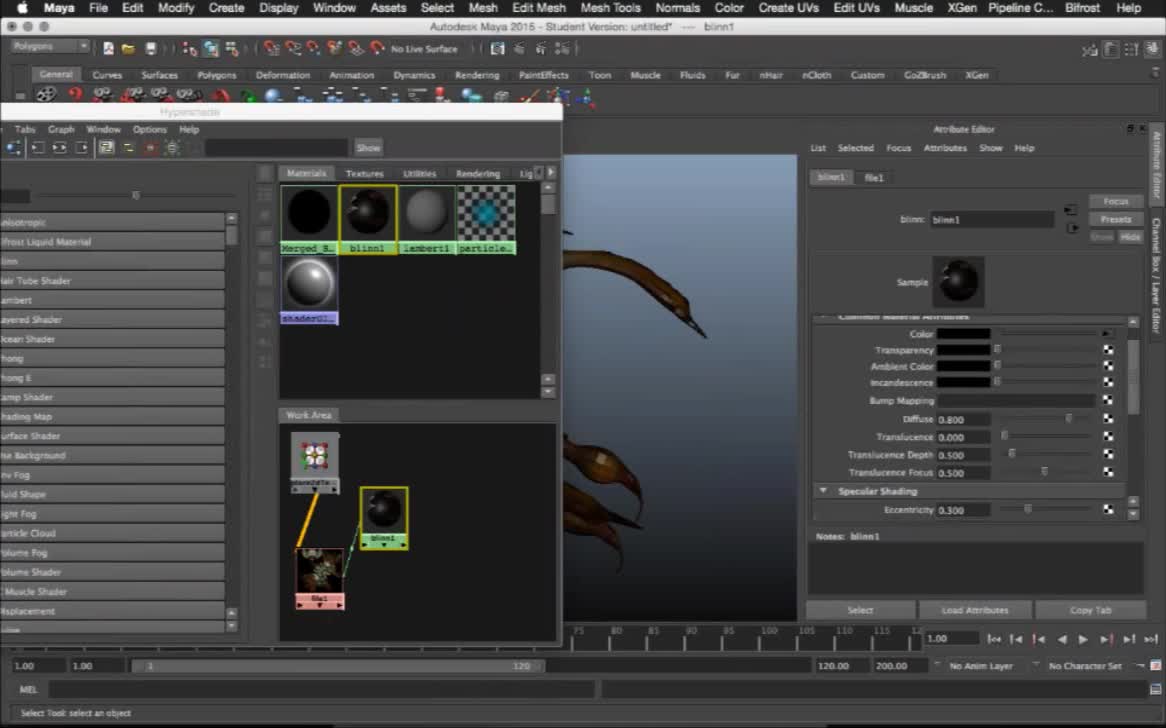Click Hypershade Output connections icon
The image size is (1166, 728).
(81, 148)
